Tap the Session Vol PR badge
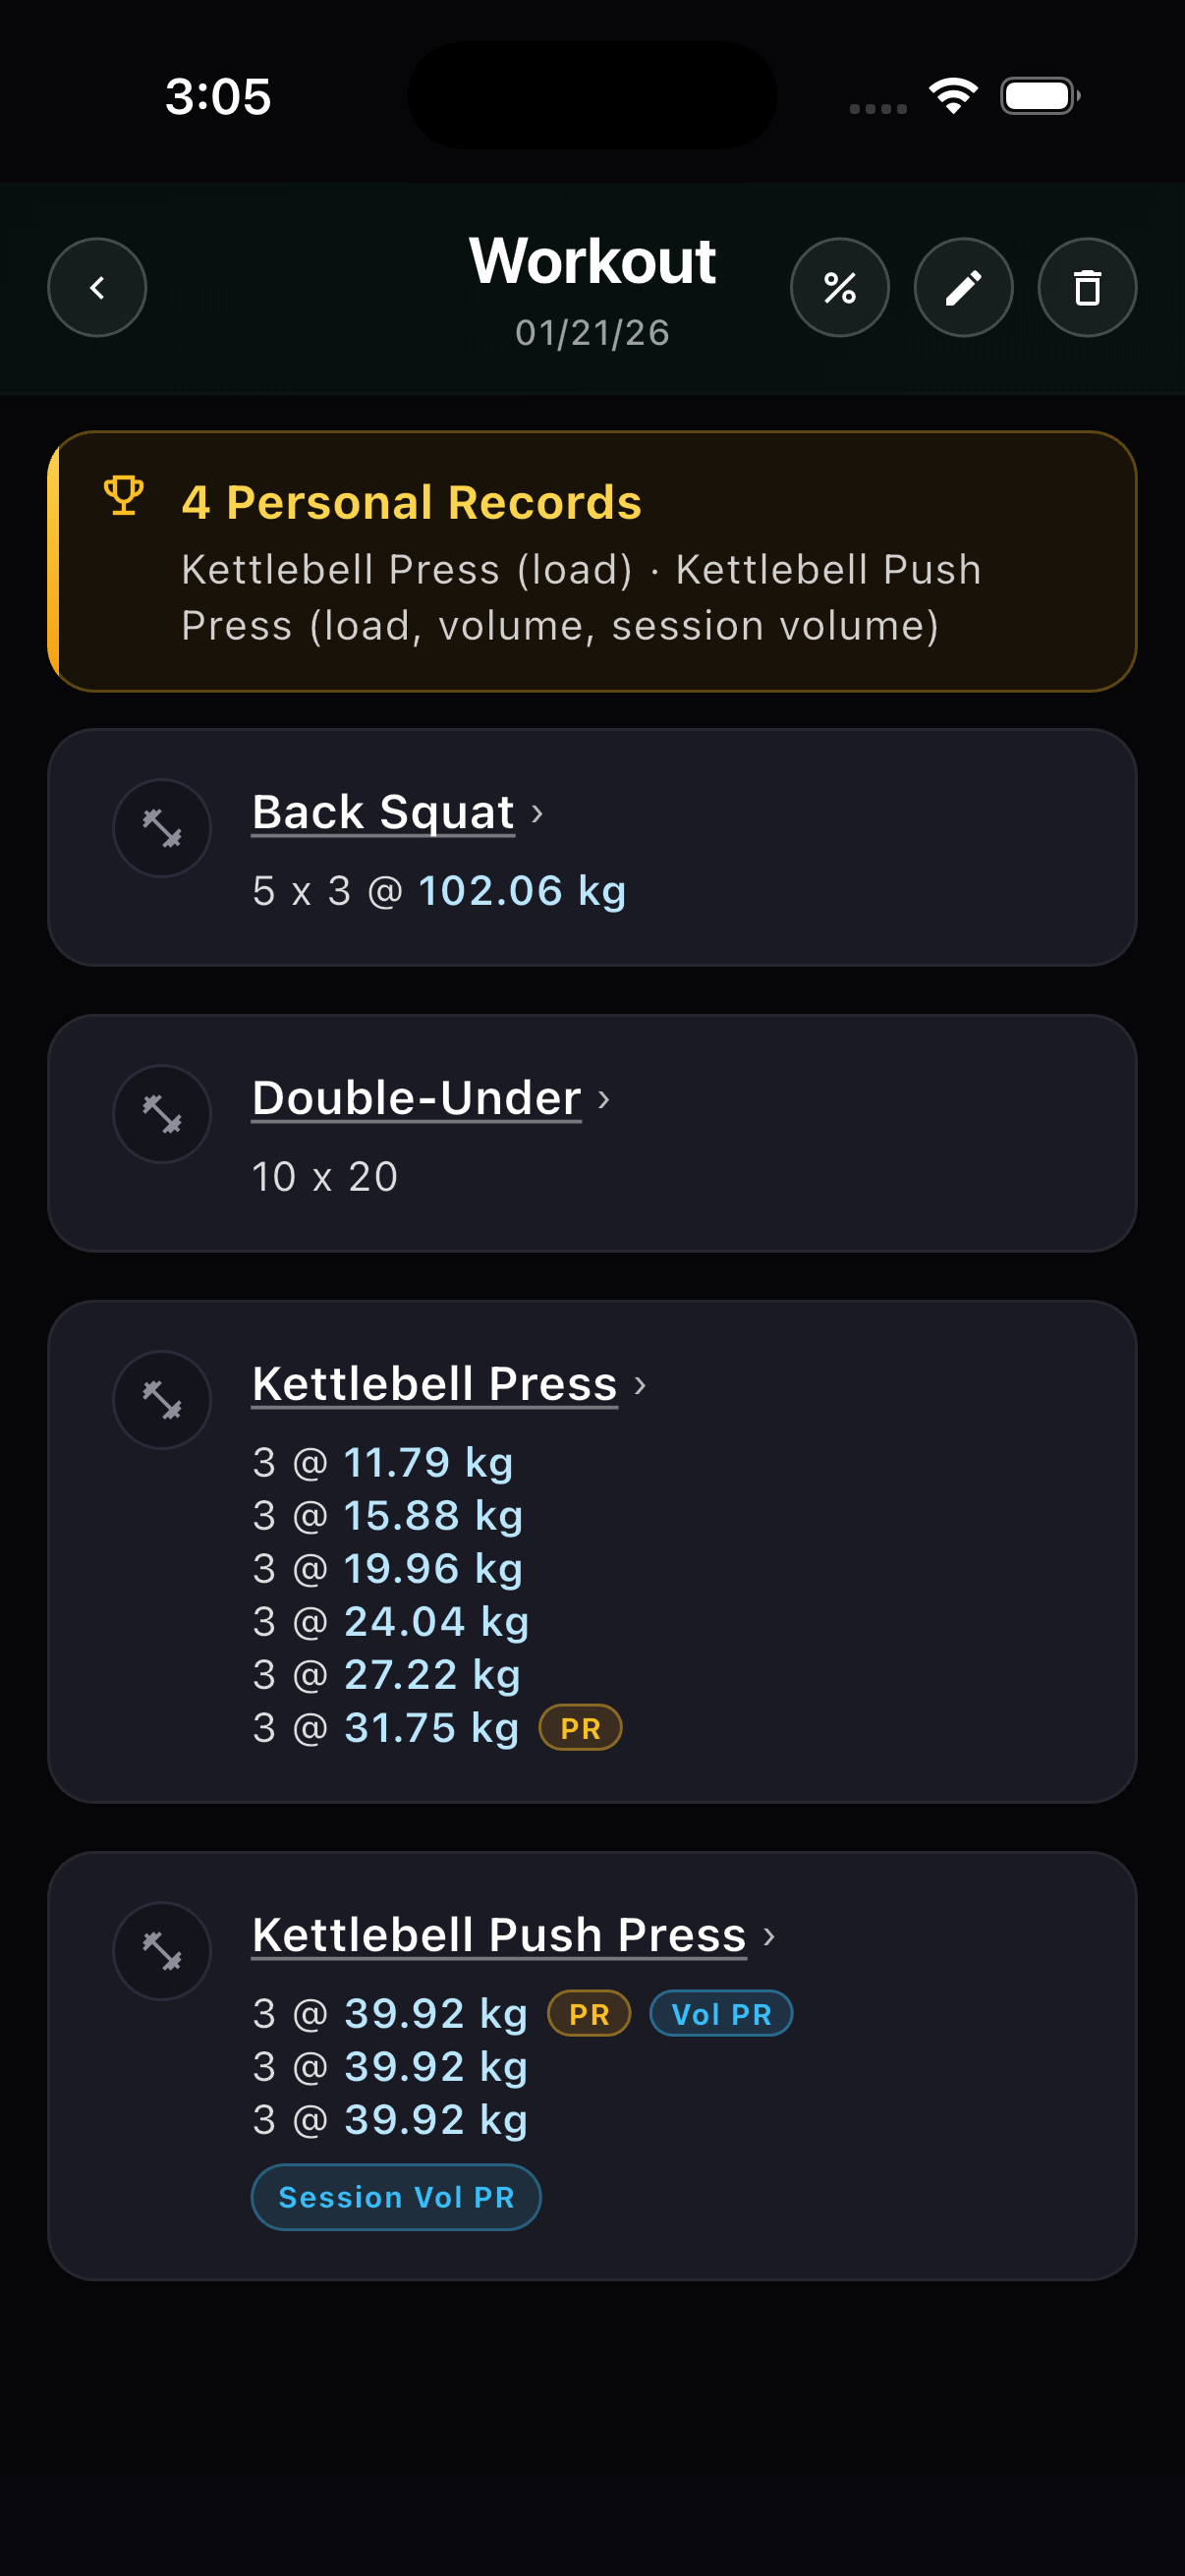Screen dimensions: 1185x2576 click(396, 2197)
